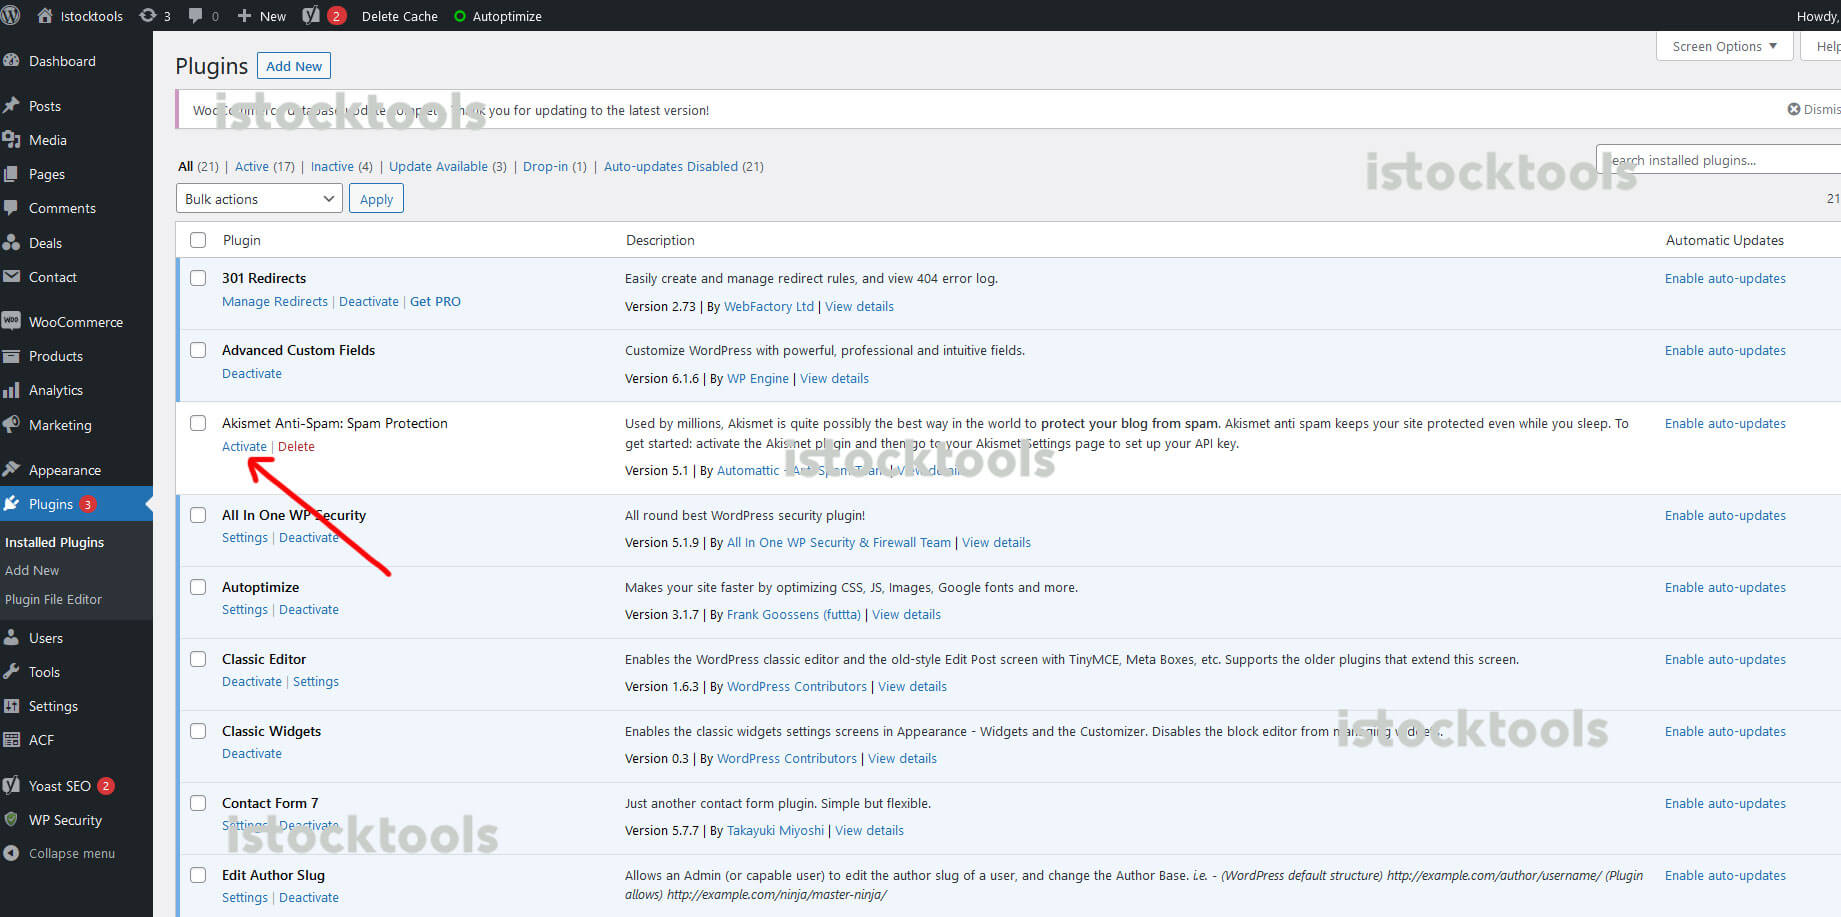Select the Akismet Anti-Spam checkbox
Screen dimensions: 1841x917
pos(198,423)
